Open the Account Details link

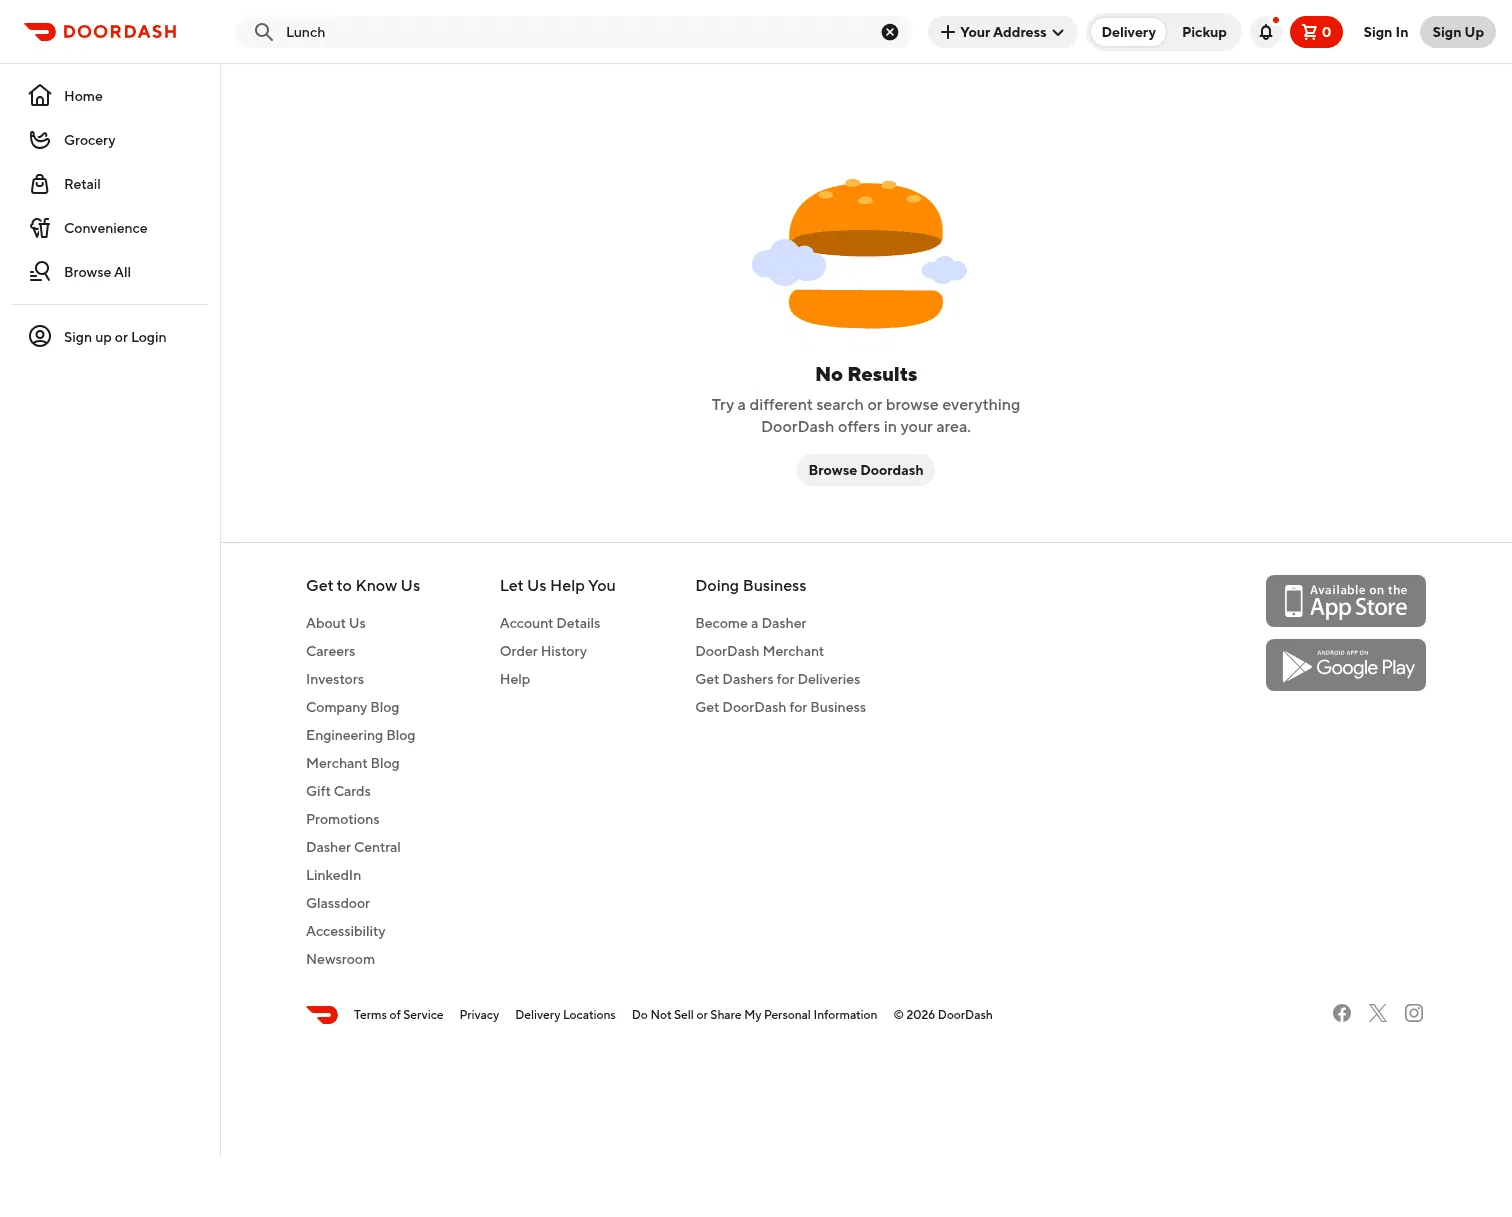pyautogui.click(x=550, y=623)
